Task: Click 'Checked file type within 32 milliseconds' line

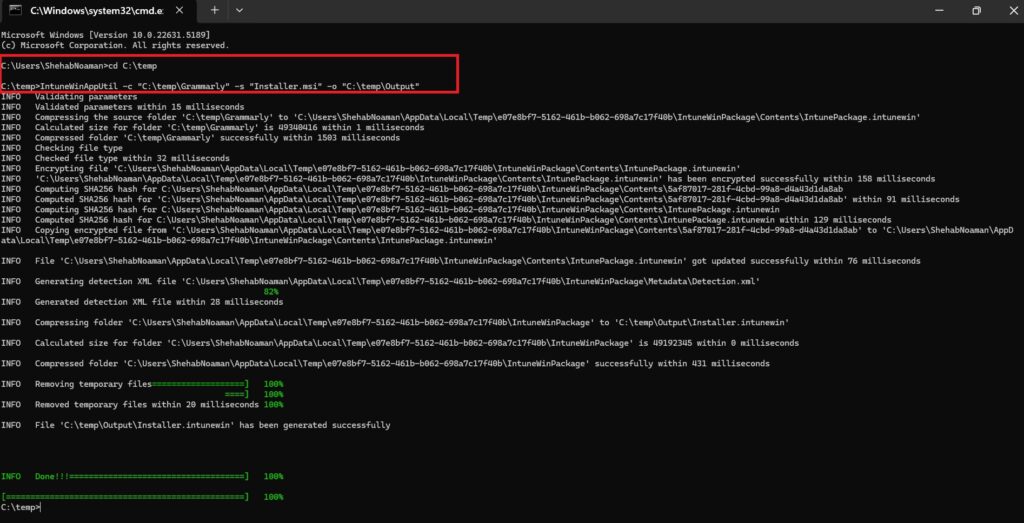Action: (x=116, y=158)
